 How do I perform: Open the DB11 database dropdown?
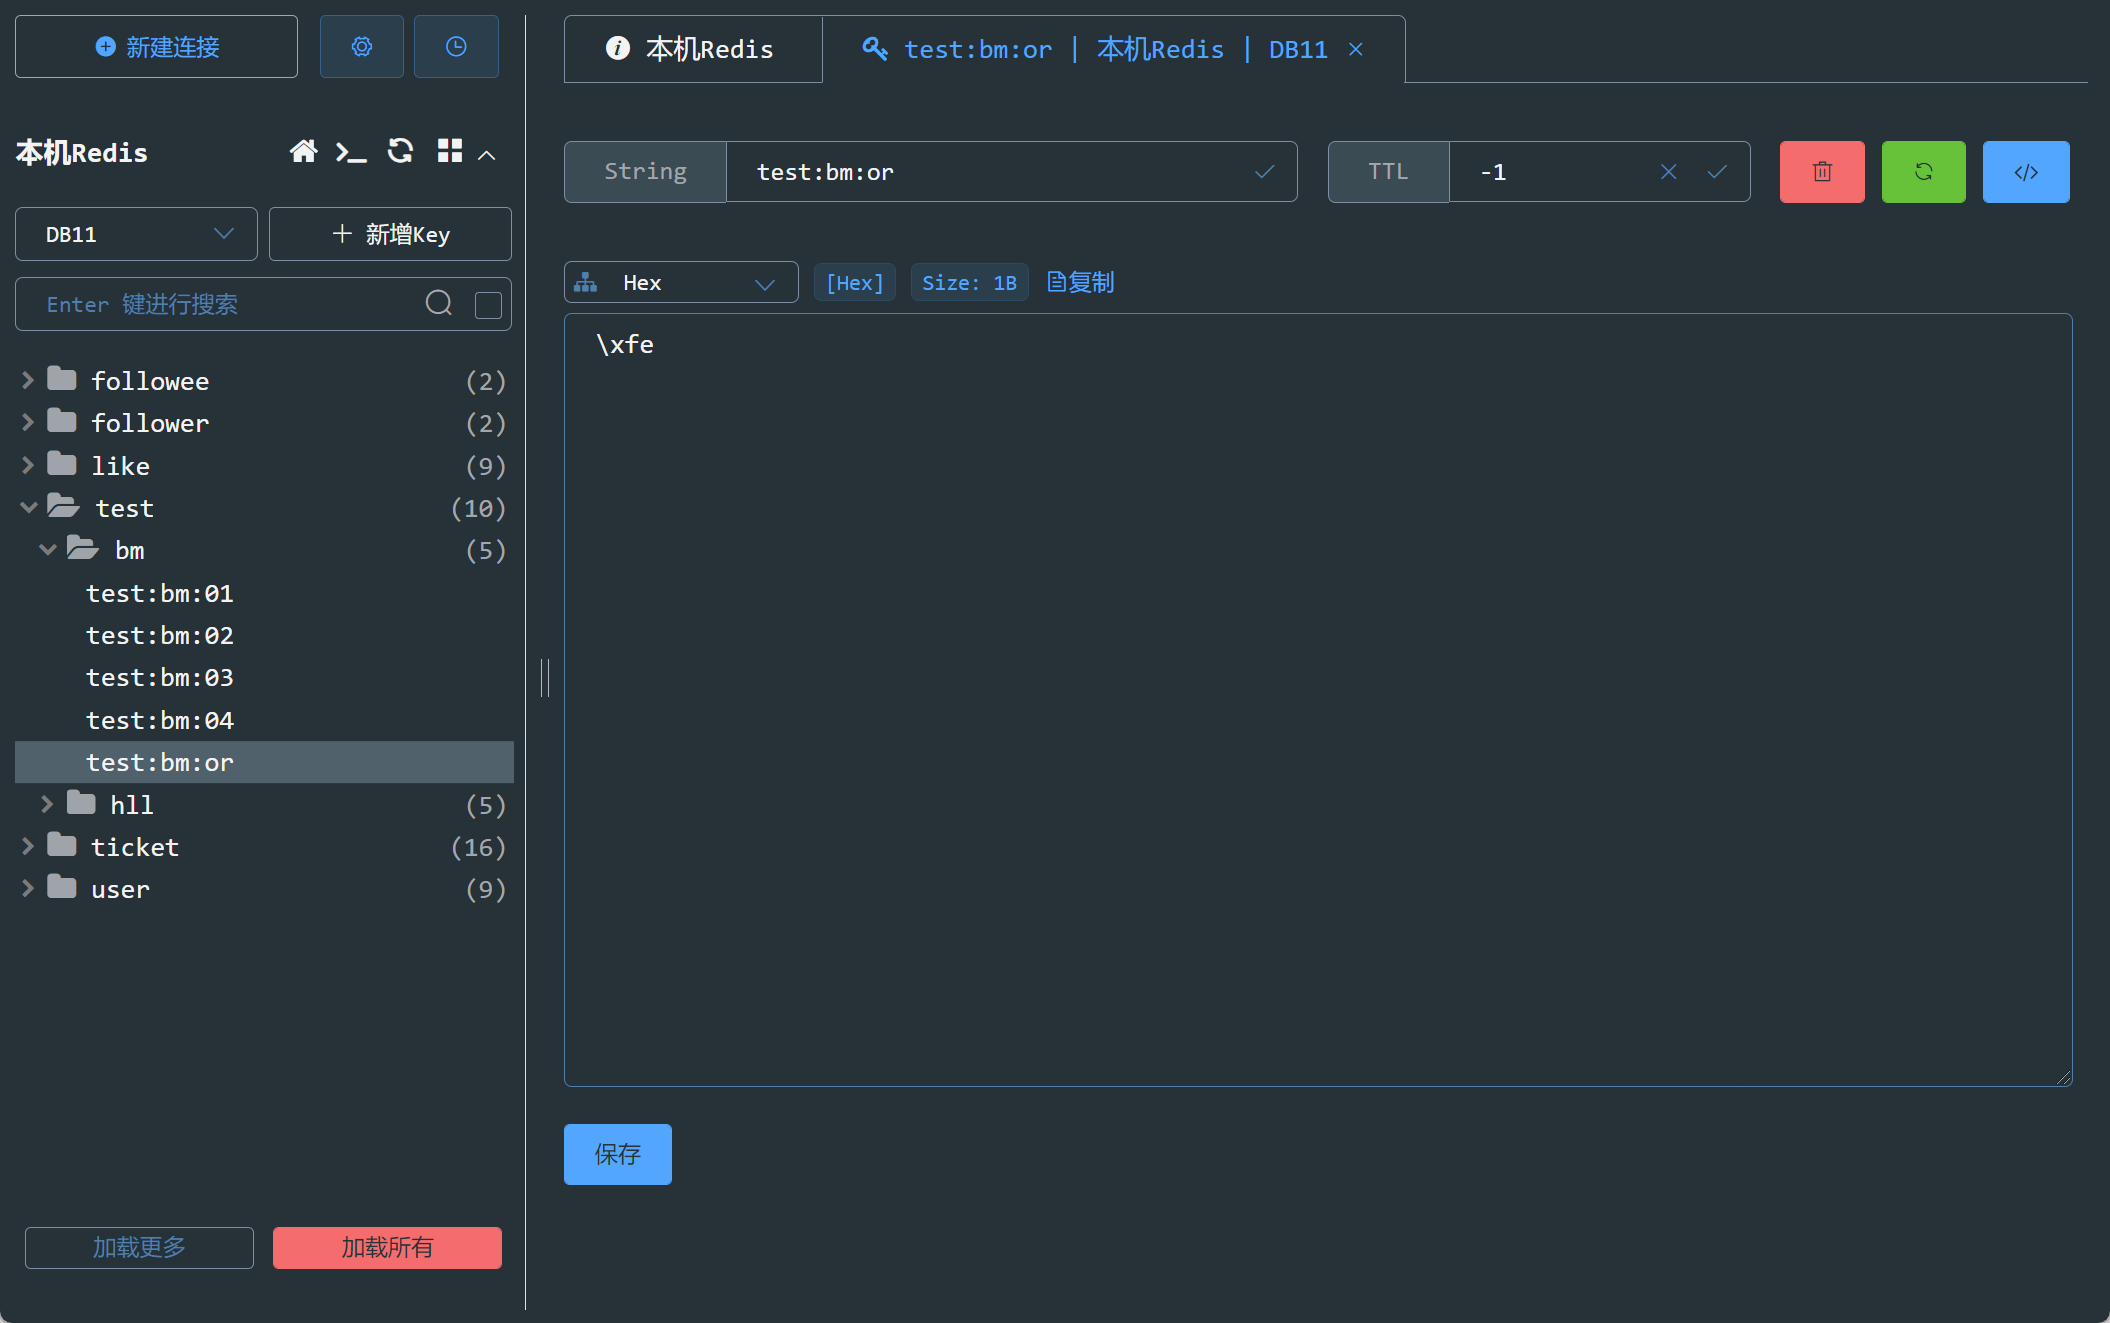click(136, 234)
